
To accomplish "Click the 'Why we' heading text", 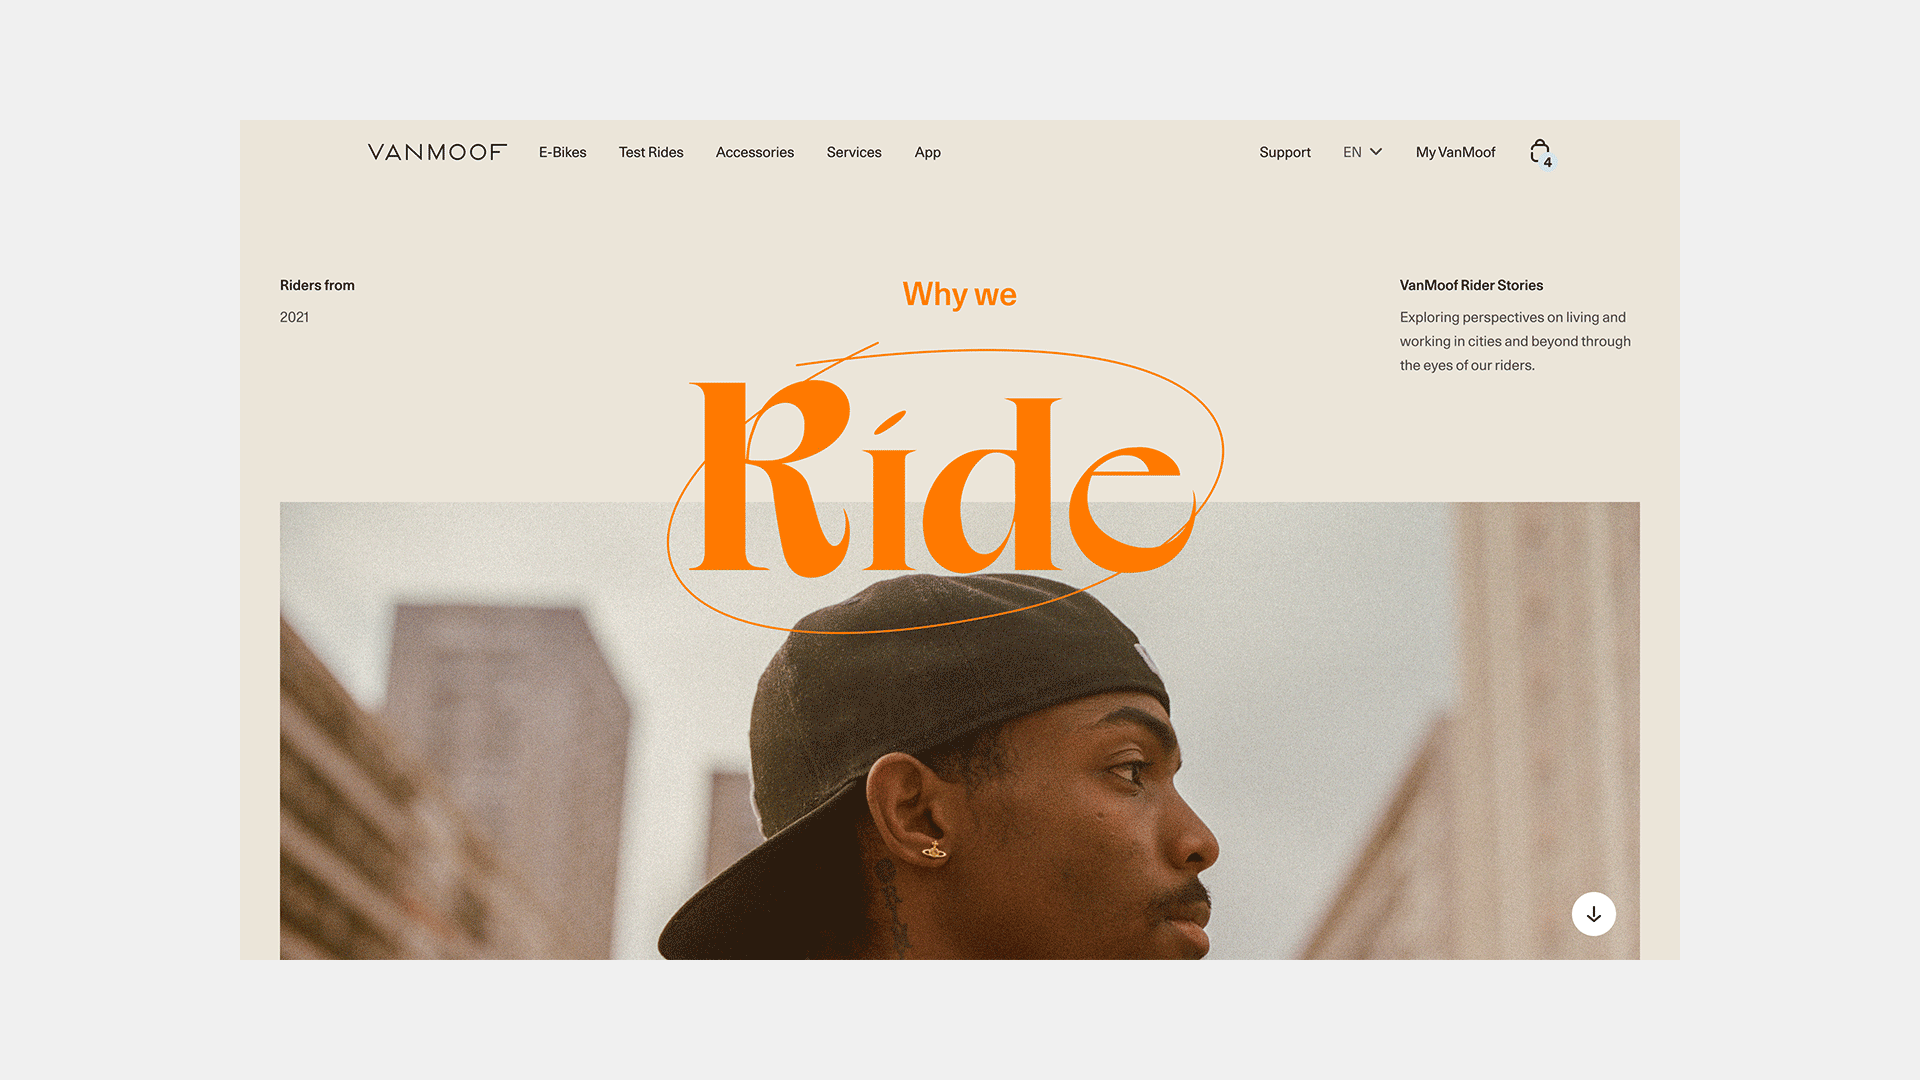I will (959, 294).
